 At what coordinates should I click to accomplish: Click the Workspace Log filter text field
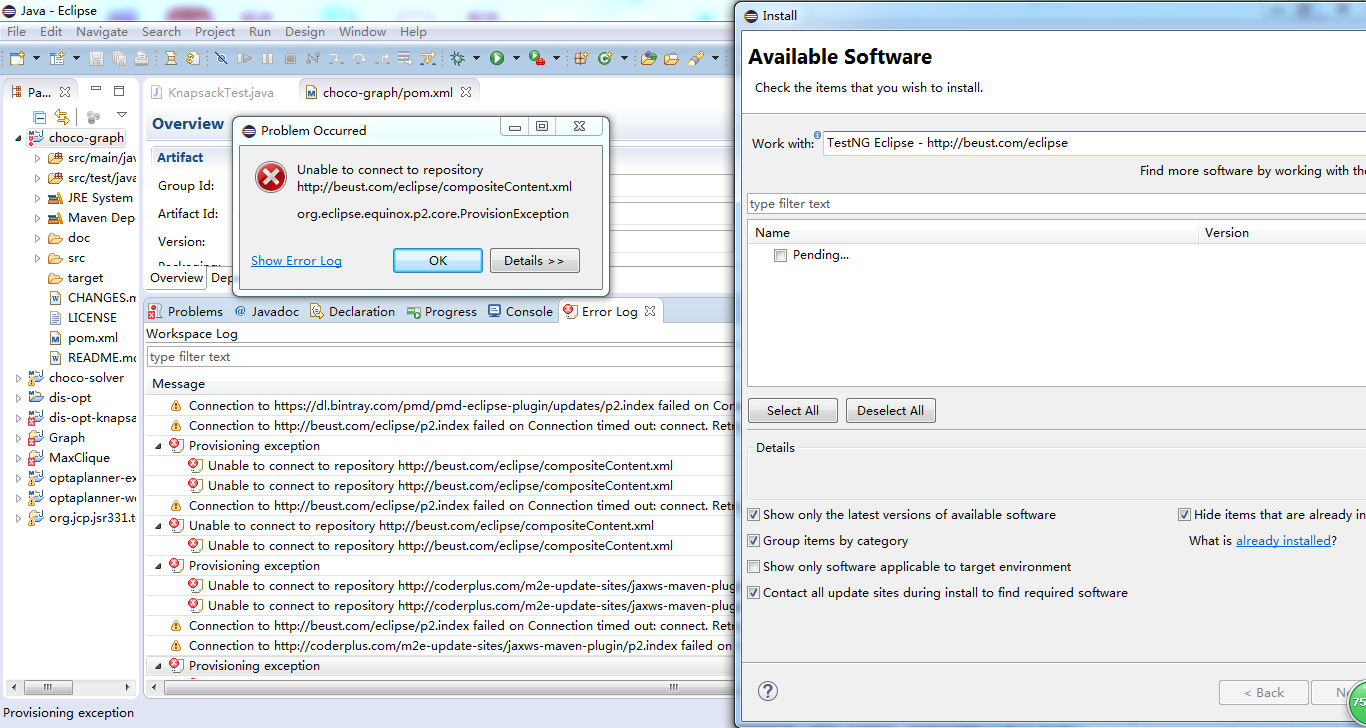440,357
